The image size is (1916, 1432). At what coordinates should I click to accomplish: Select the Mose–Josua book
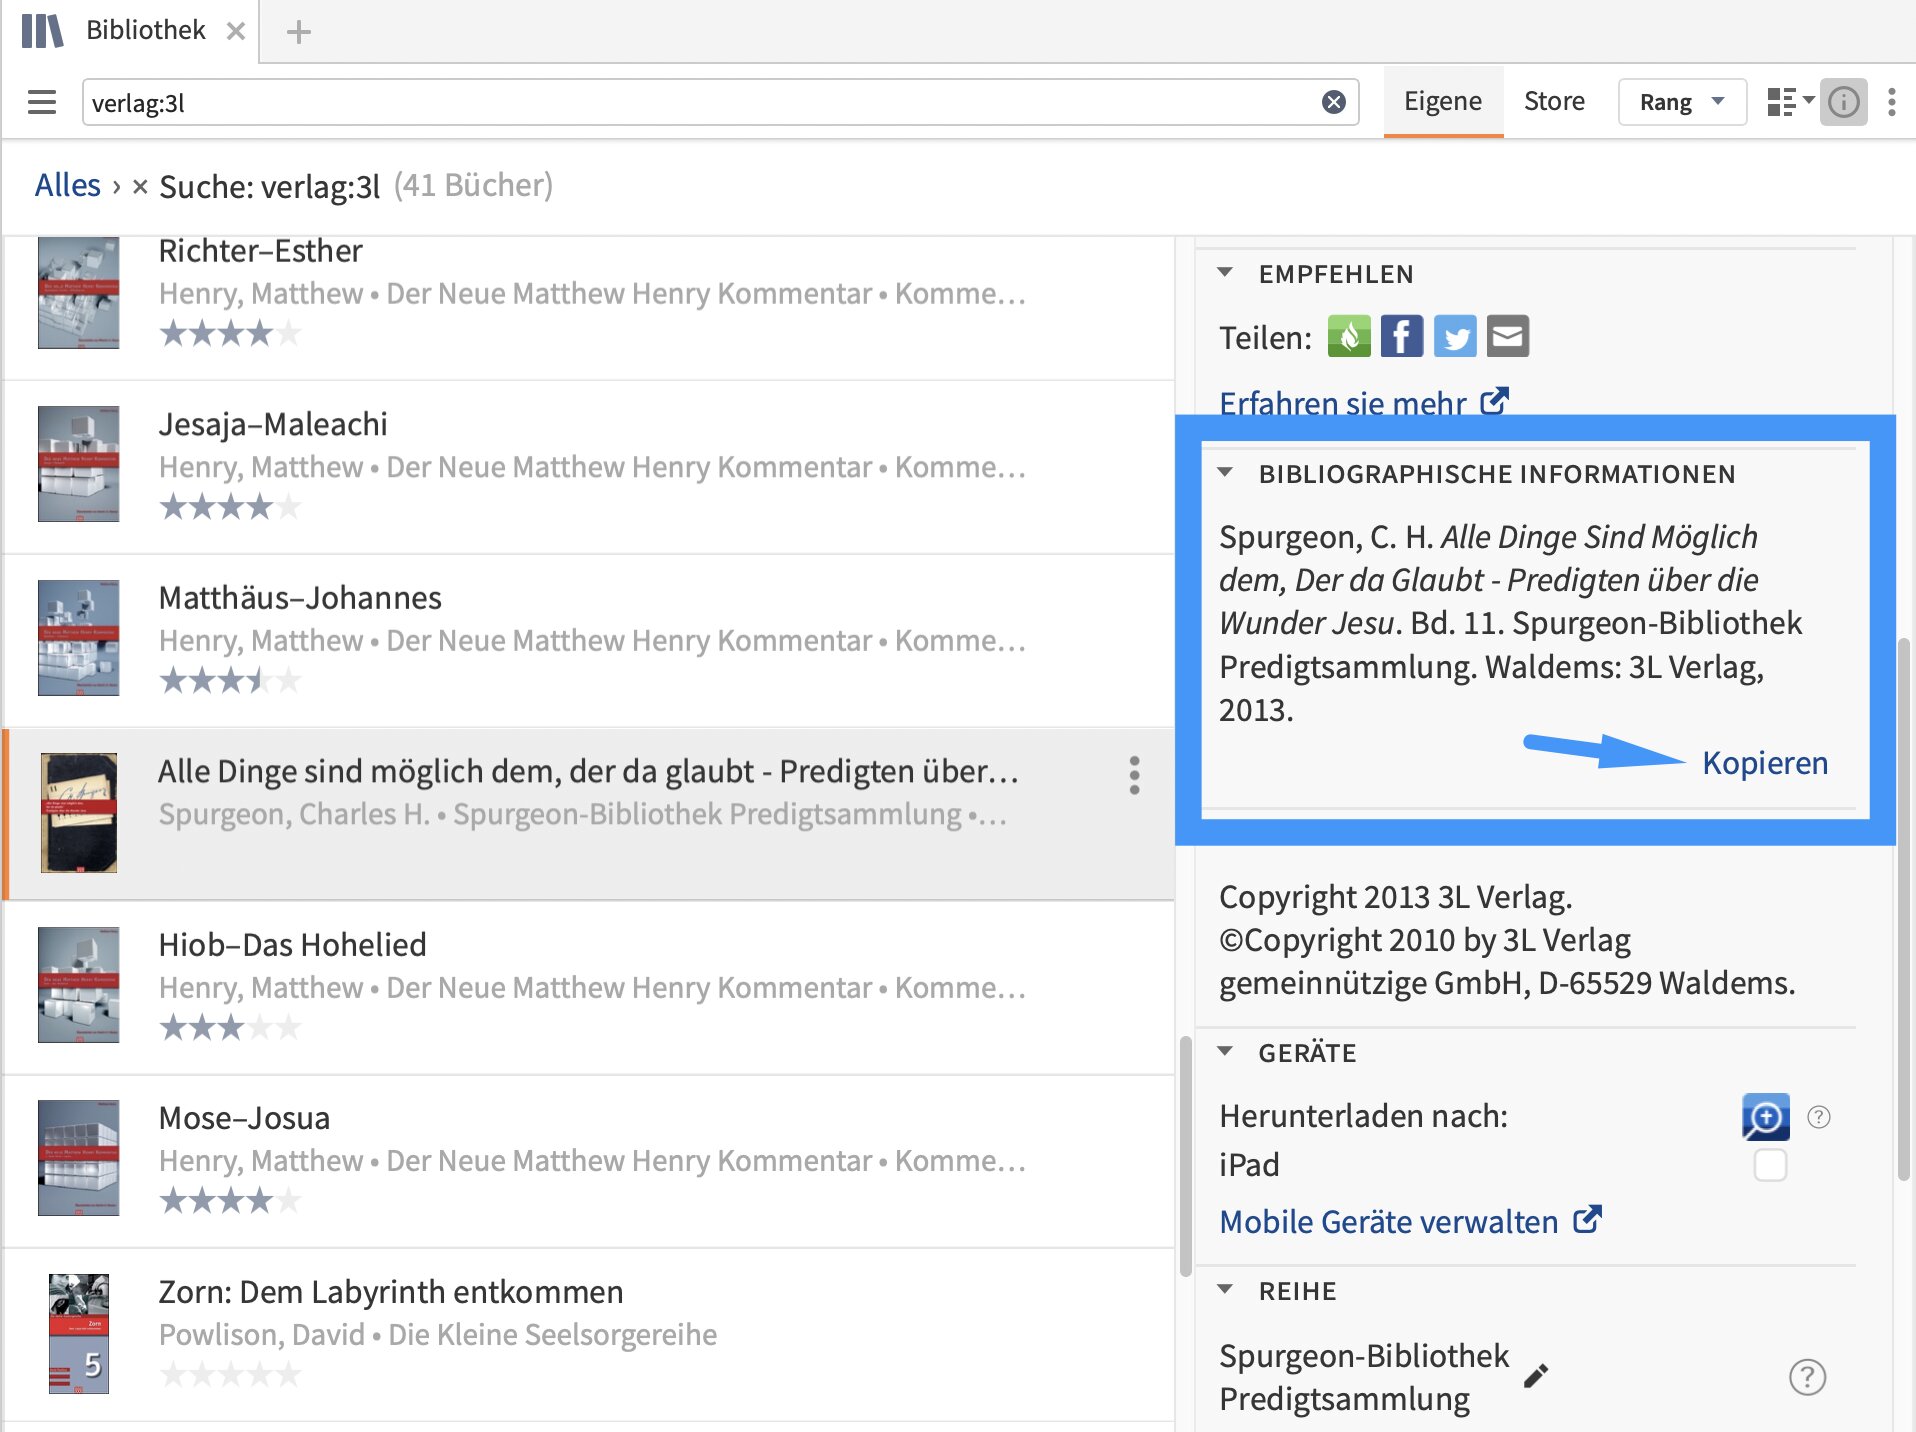coord(588,1162)
